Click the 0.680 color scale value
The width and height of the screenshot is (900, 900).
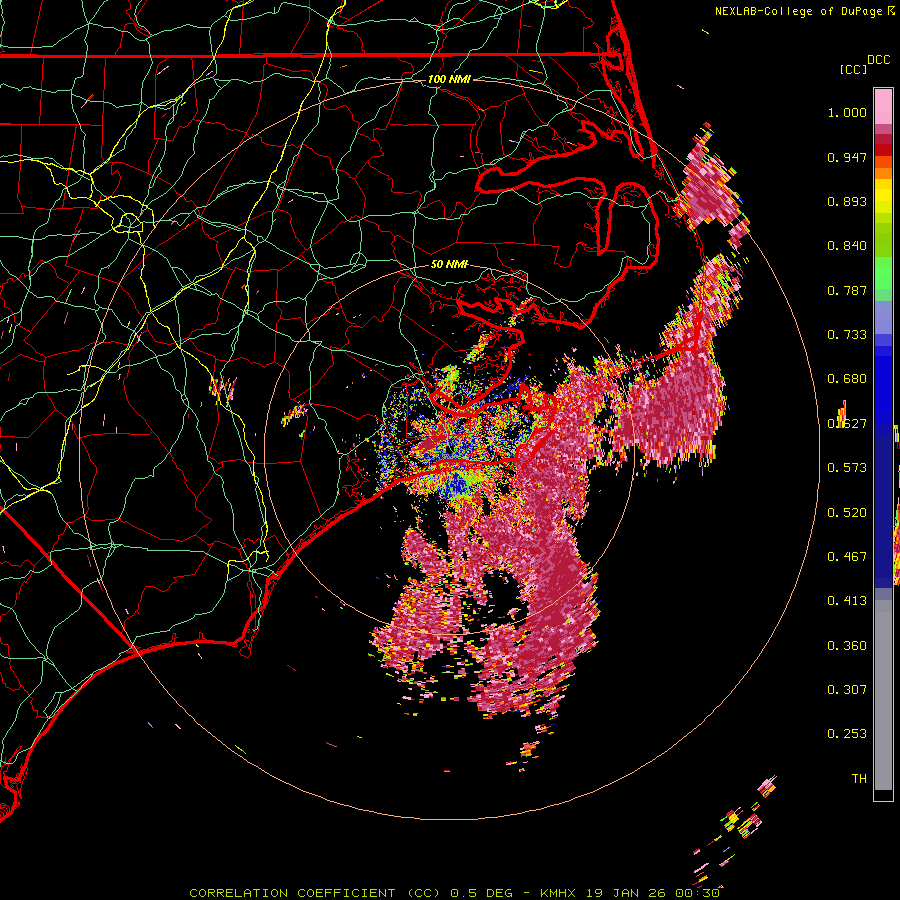pos(847,379)
